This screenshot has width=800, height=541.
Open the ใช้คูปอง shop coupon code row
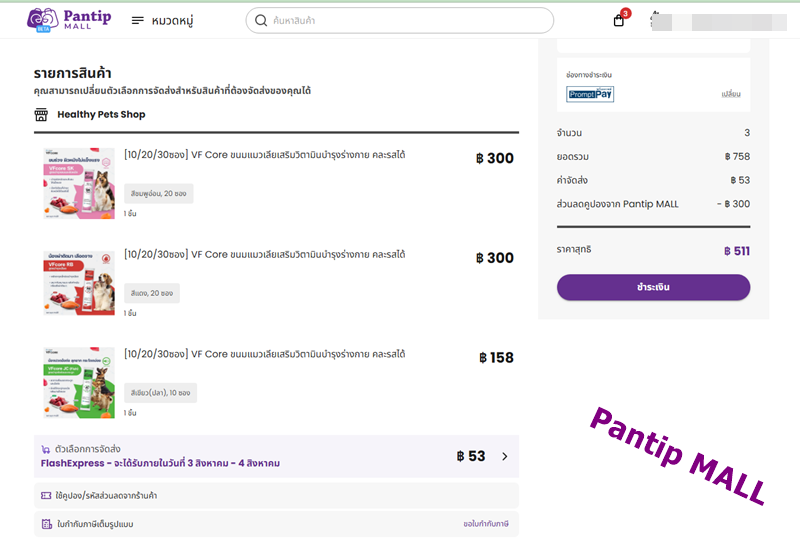tap(276, 496)
